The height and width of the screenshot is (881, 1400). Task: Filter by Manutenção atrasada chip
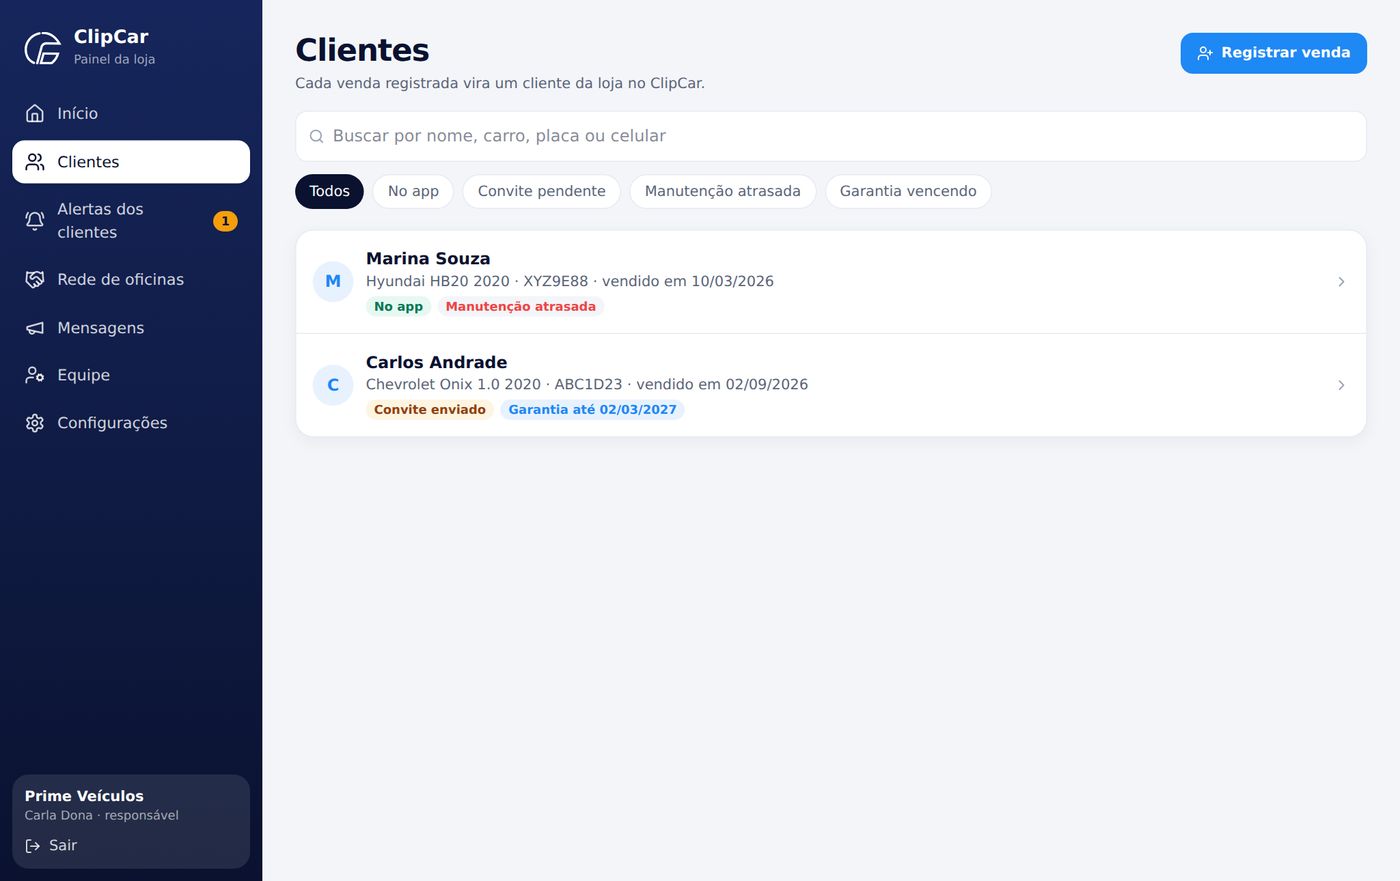click(x=722, y=191)
